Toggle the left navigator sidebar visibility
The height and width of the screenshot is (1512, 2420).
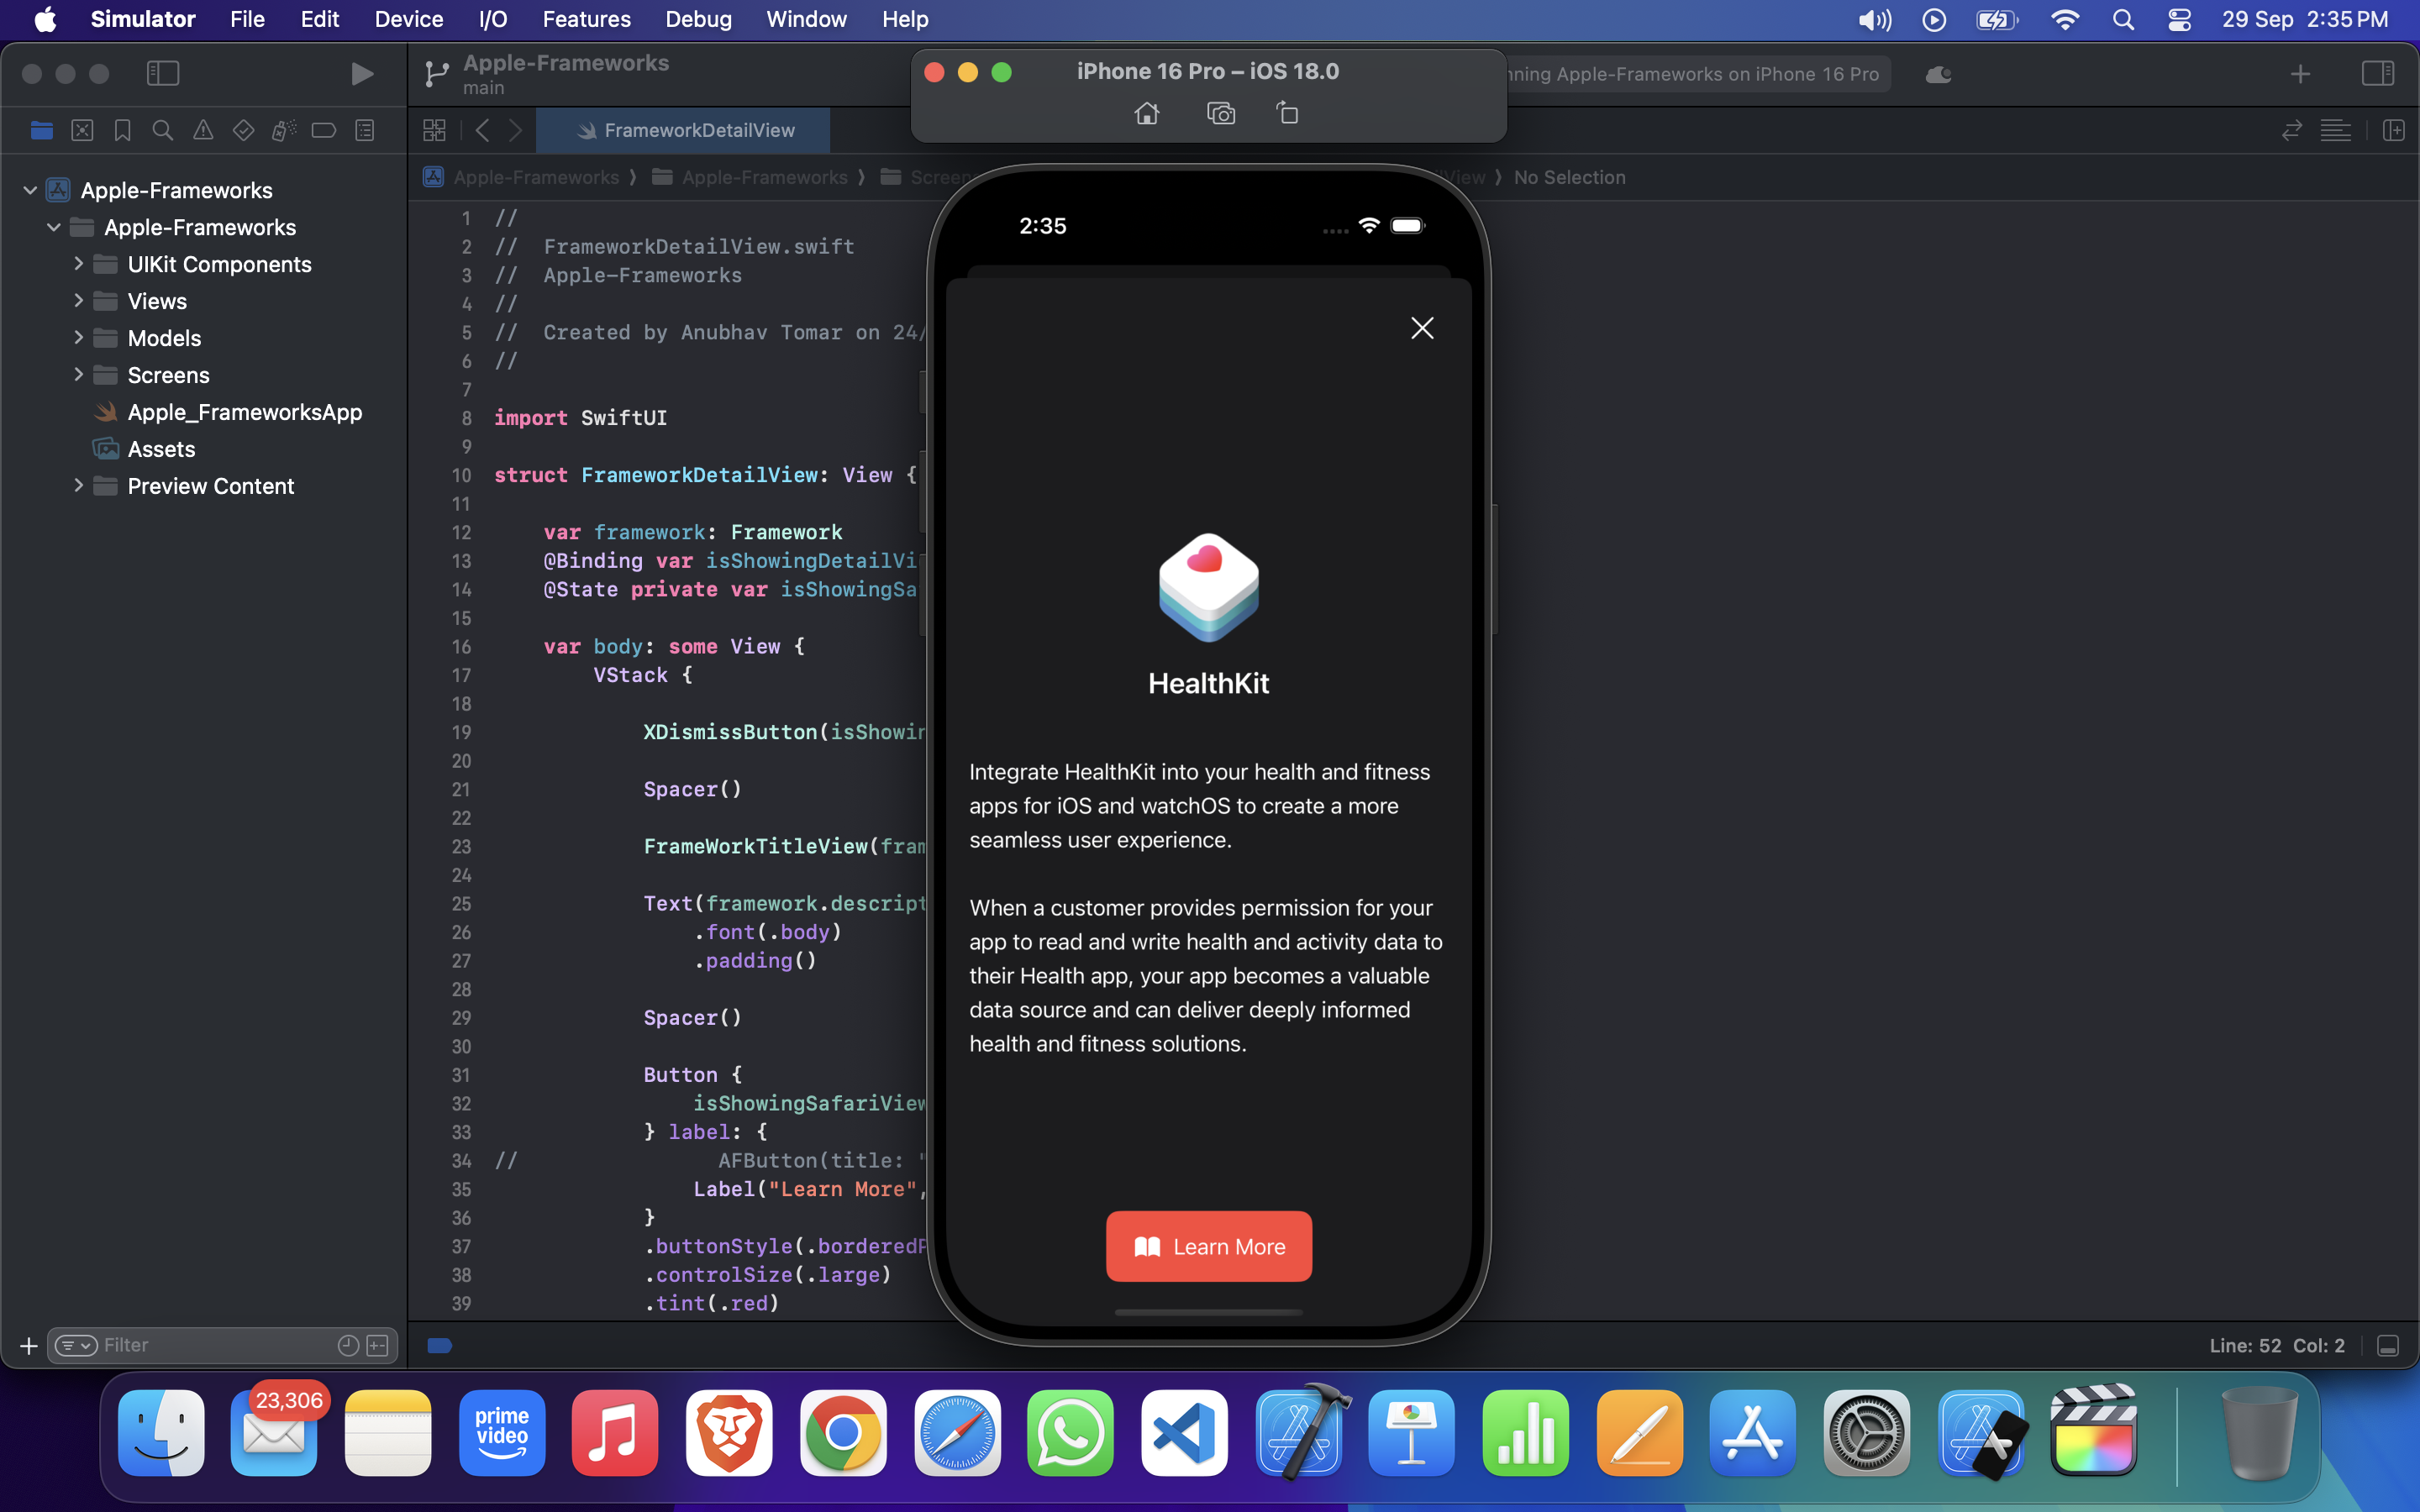pos(163,73)
